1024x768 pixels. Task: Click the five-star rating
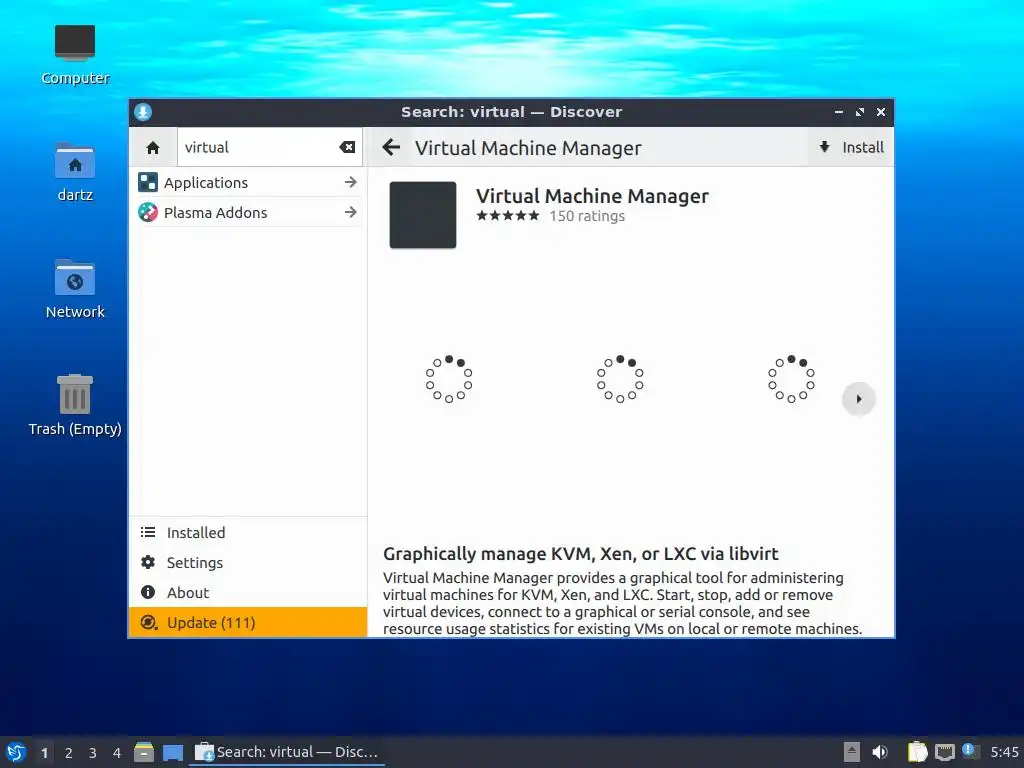tap(508, 216)
